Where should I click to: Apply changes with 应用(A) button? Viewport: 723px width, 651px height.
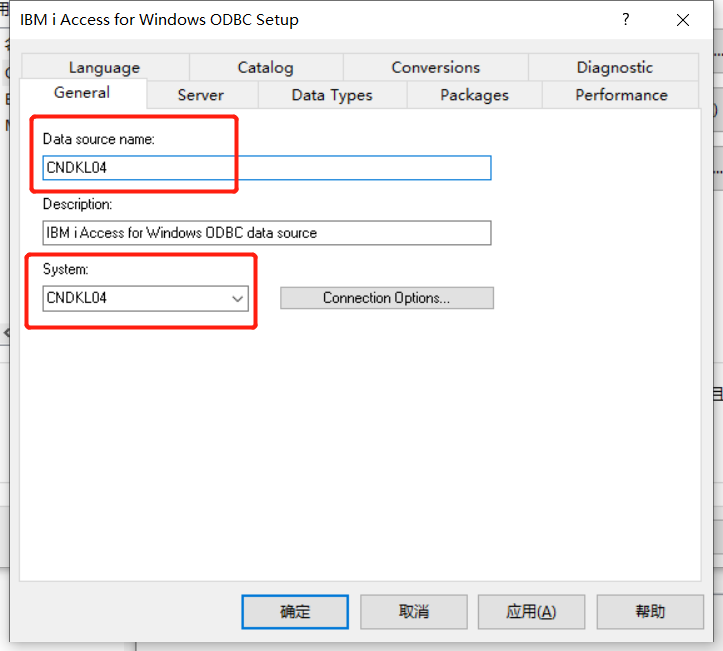click(531, 612)
